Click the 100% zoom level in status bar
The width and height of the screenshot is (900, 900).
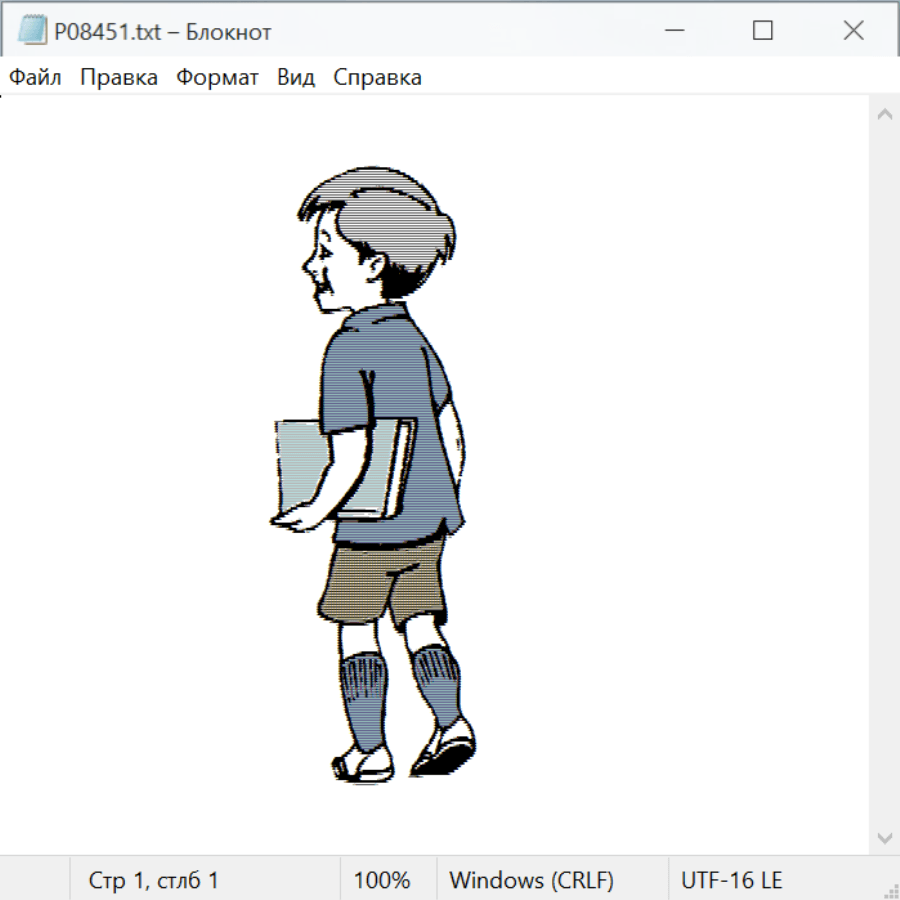tap(382, 880)
